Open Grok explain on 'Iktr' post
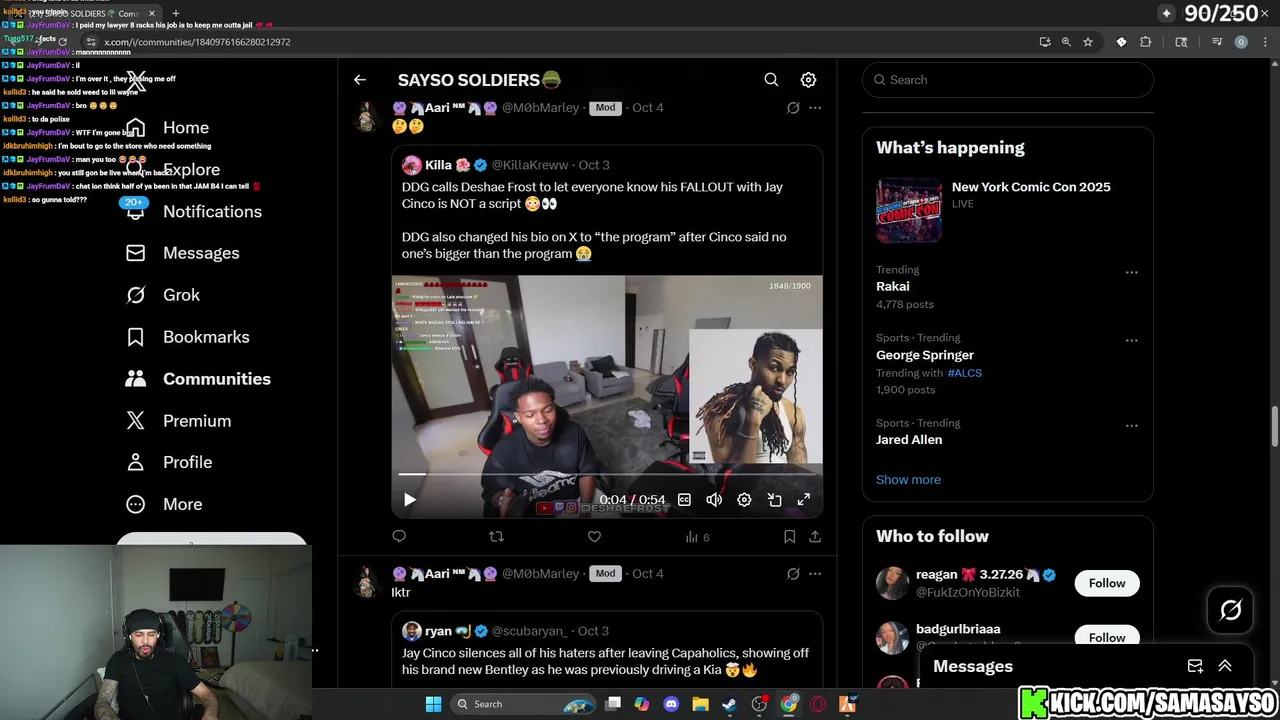Screen dimensions: 1280x720 coord(793,574)
